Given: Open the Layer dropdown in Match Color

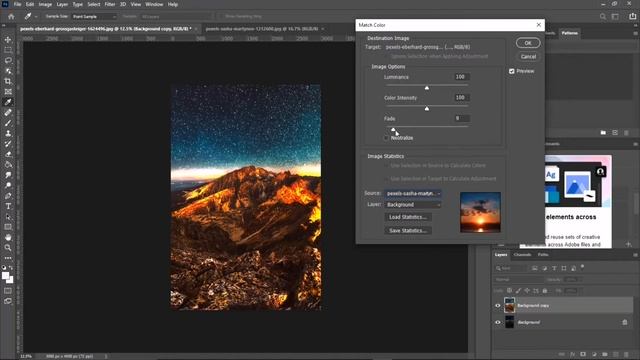Looking at the screenshot, I should point(413,204).
